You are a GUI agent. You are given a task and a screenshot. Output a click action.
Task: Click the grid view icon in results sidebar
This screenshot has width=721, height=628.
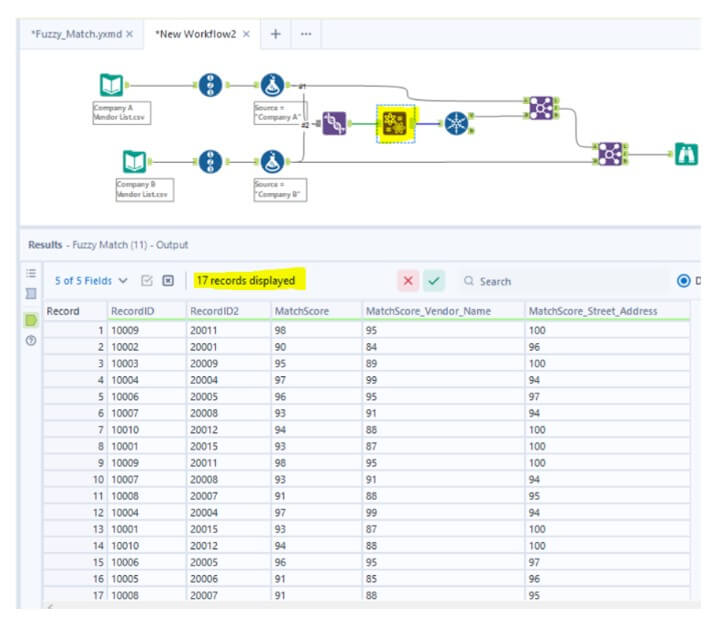[31, 293]
